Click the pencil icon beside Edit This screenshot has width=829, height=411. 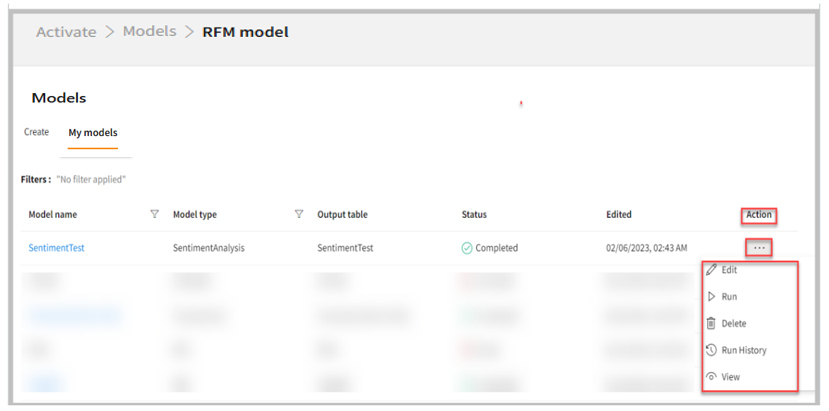(x=712, y=270)
